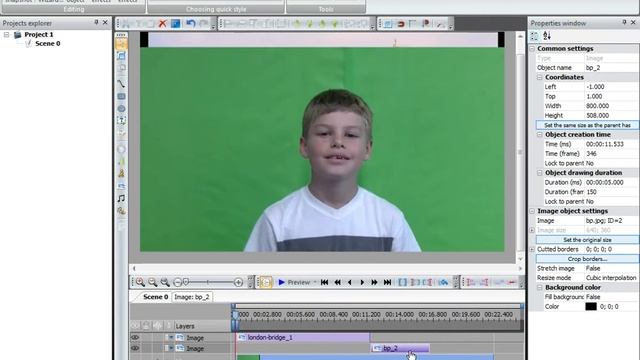
Task: Step back one frame
Action: [349, 282]
